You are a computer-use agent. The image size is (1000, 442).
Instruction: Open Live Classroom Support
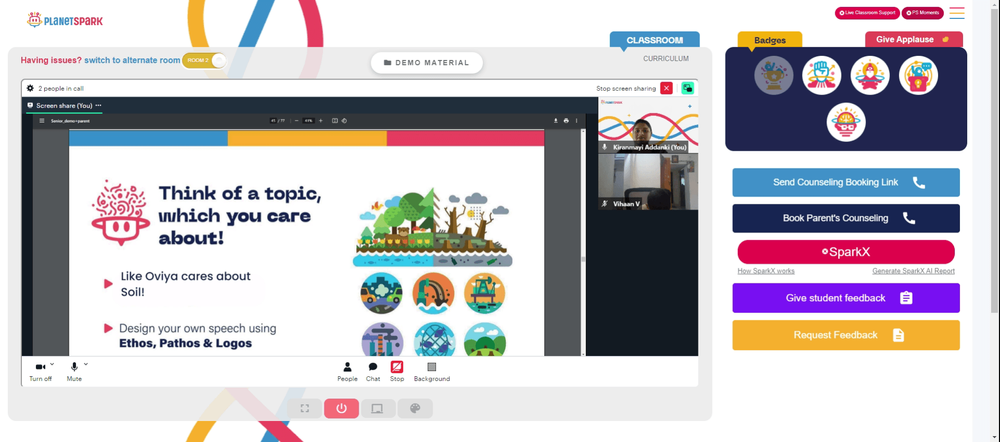coord(867,13)
